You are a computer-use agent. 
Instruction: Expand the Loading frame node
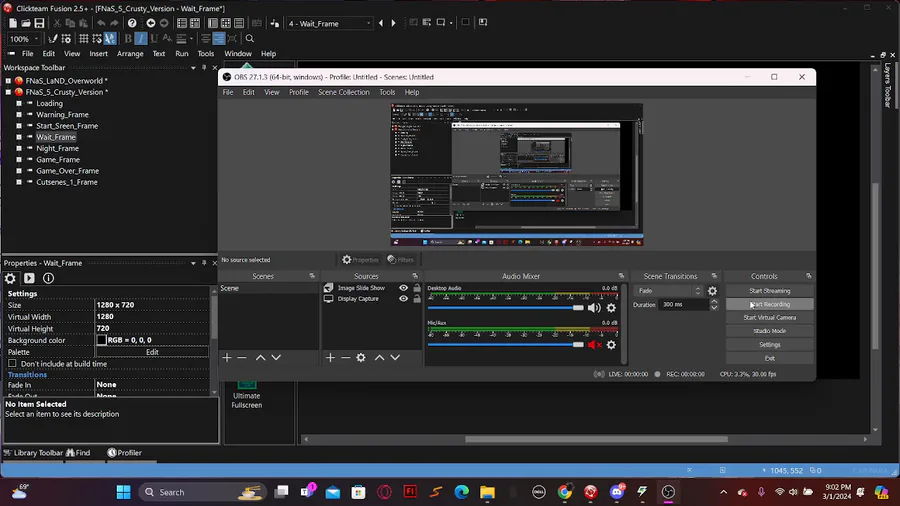pyautogui.click(x=19, y=103)
